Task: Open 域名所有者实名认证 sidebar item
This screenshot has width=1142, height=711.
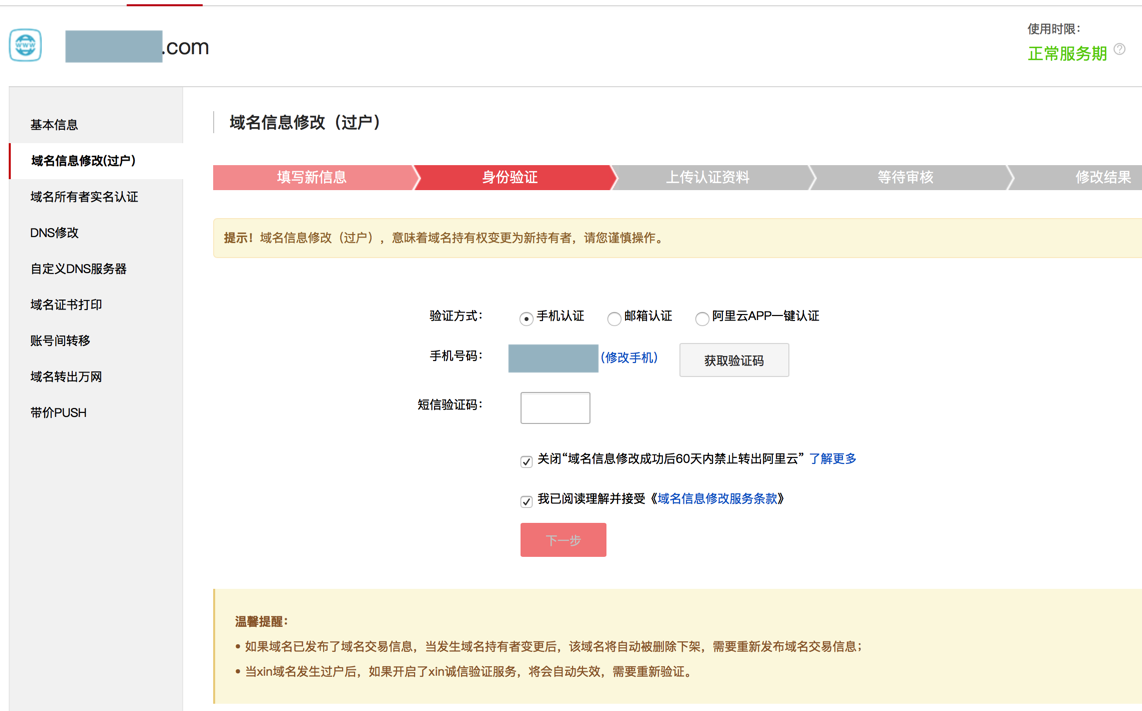Action: pos(84,197)
